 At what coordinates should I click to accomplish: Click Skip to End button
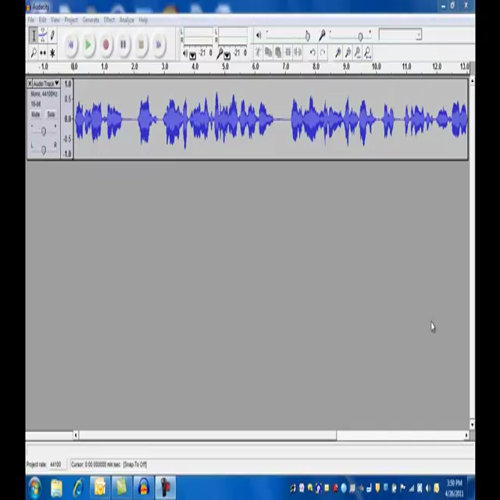coord(159,44)
